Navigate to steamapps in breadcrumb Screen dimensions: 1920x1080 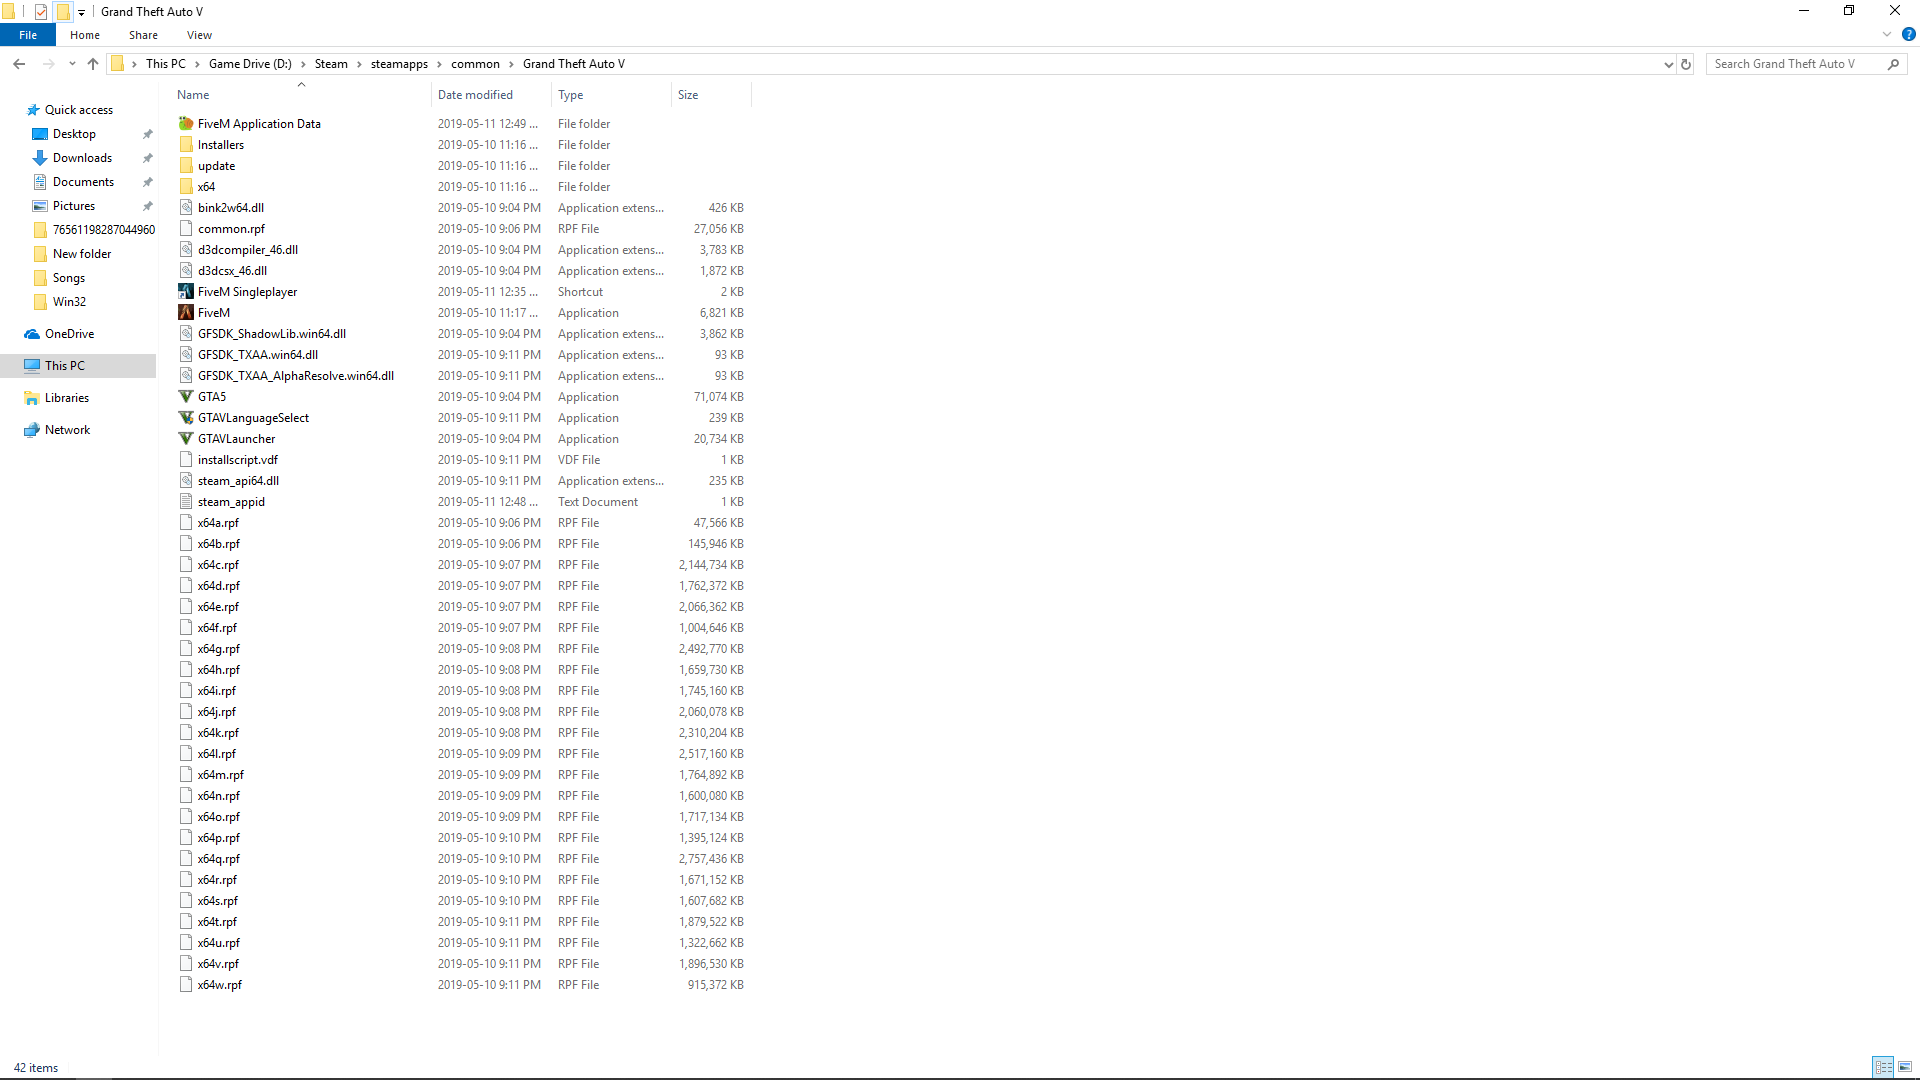click(399, 64)
